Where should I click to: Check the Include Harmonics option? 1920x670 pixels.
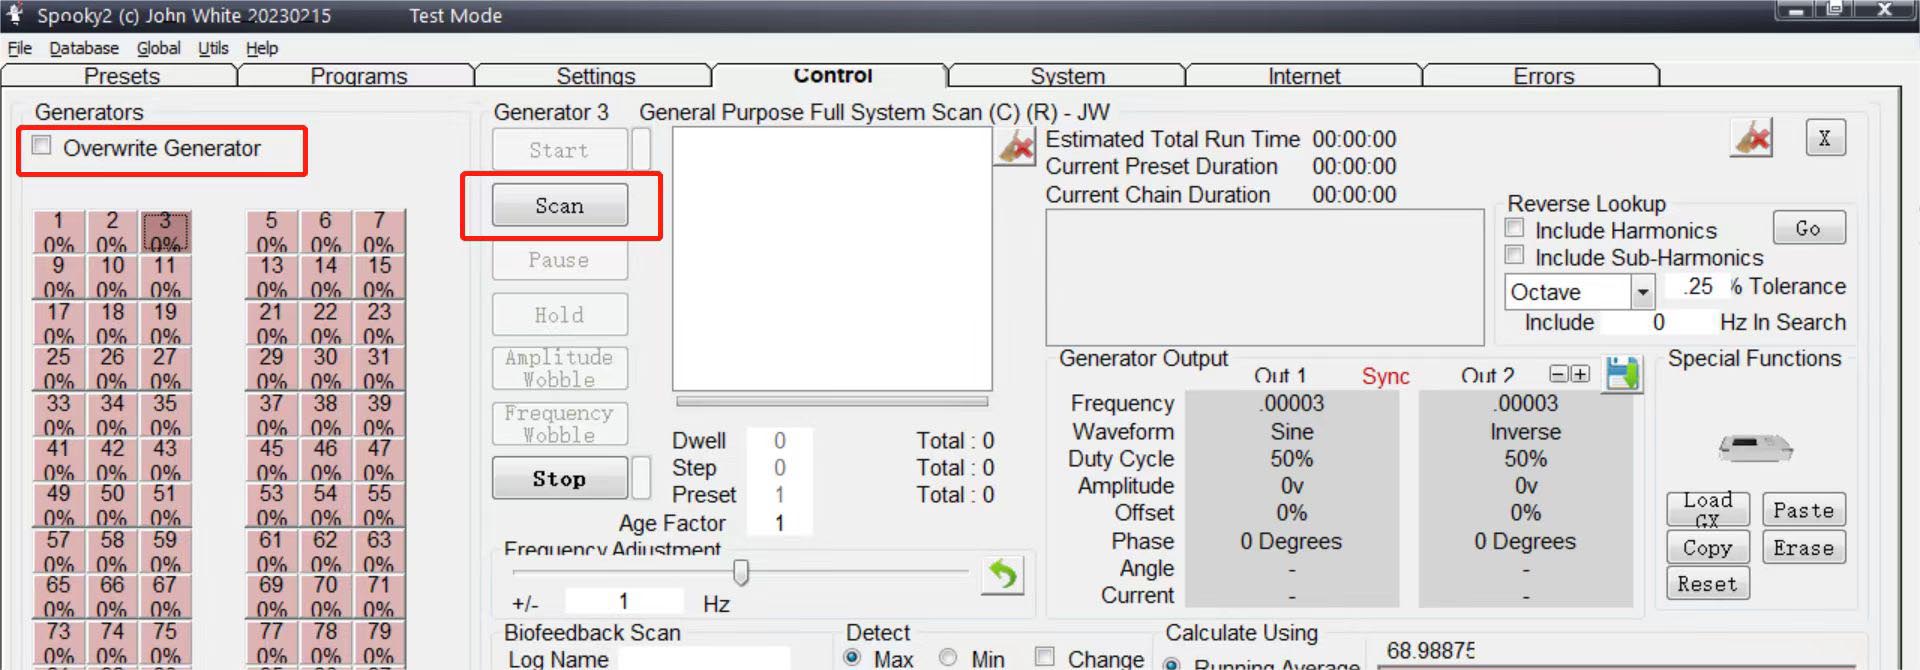(1515, 229)
